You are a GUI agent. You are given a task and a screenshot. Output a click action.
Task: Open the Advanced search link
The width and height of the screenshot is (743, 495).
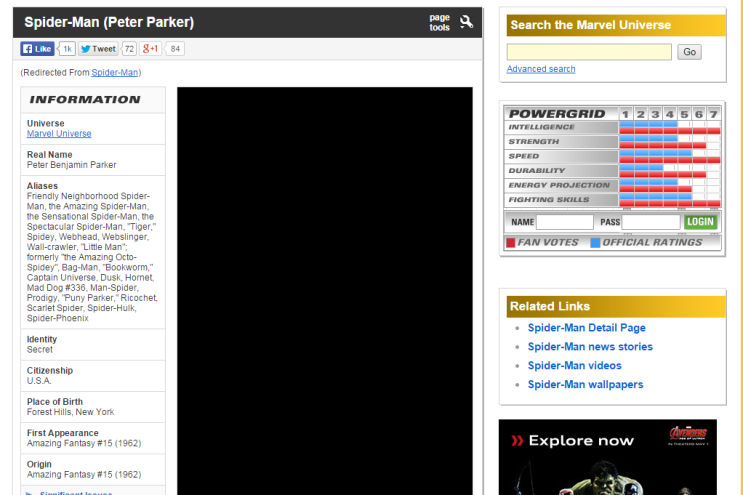[x=541, y=69]
